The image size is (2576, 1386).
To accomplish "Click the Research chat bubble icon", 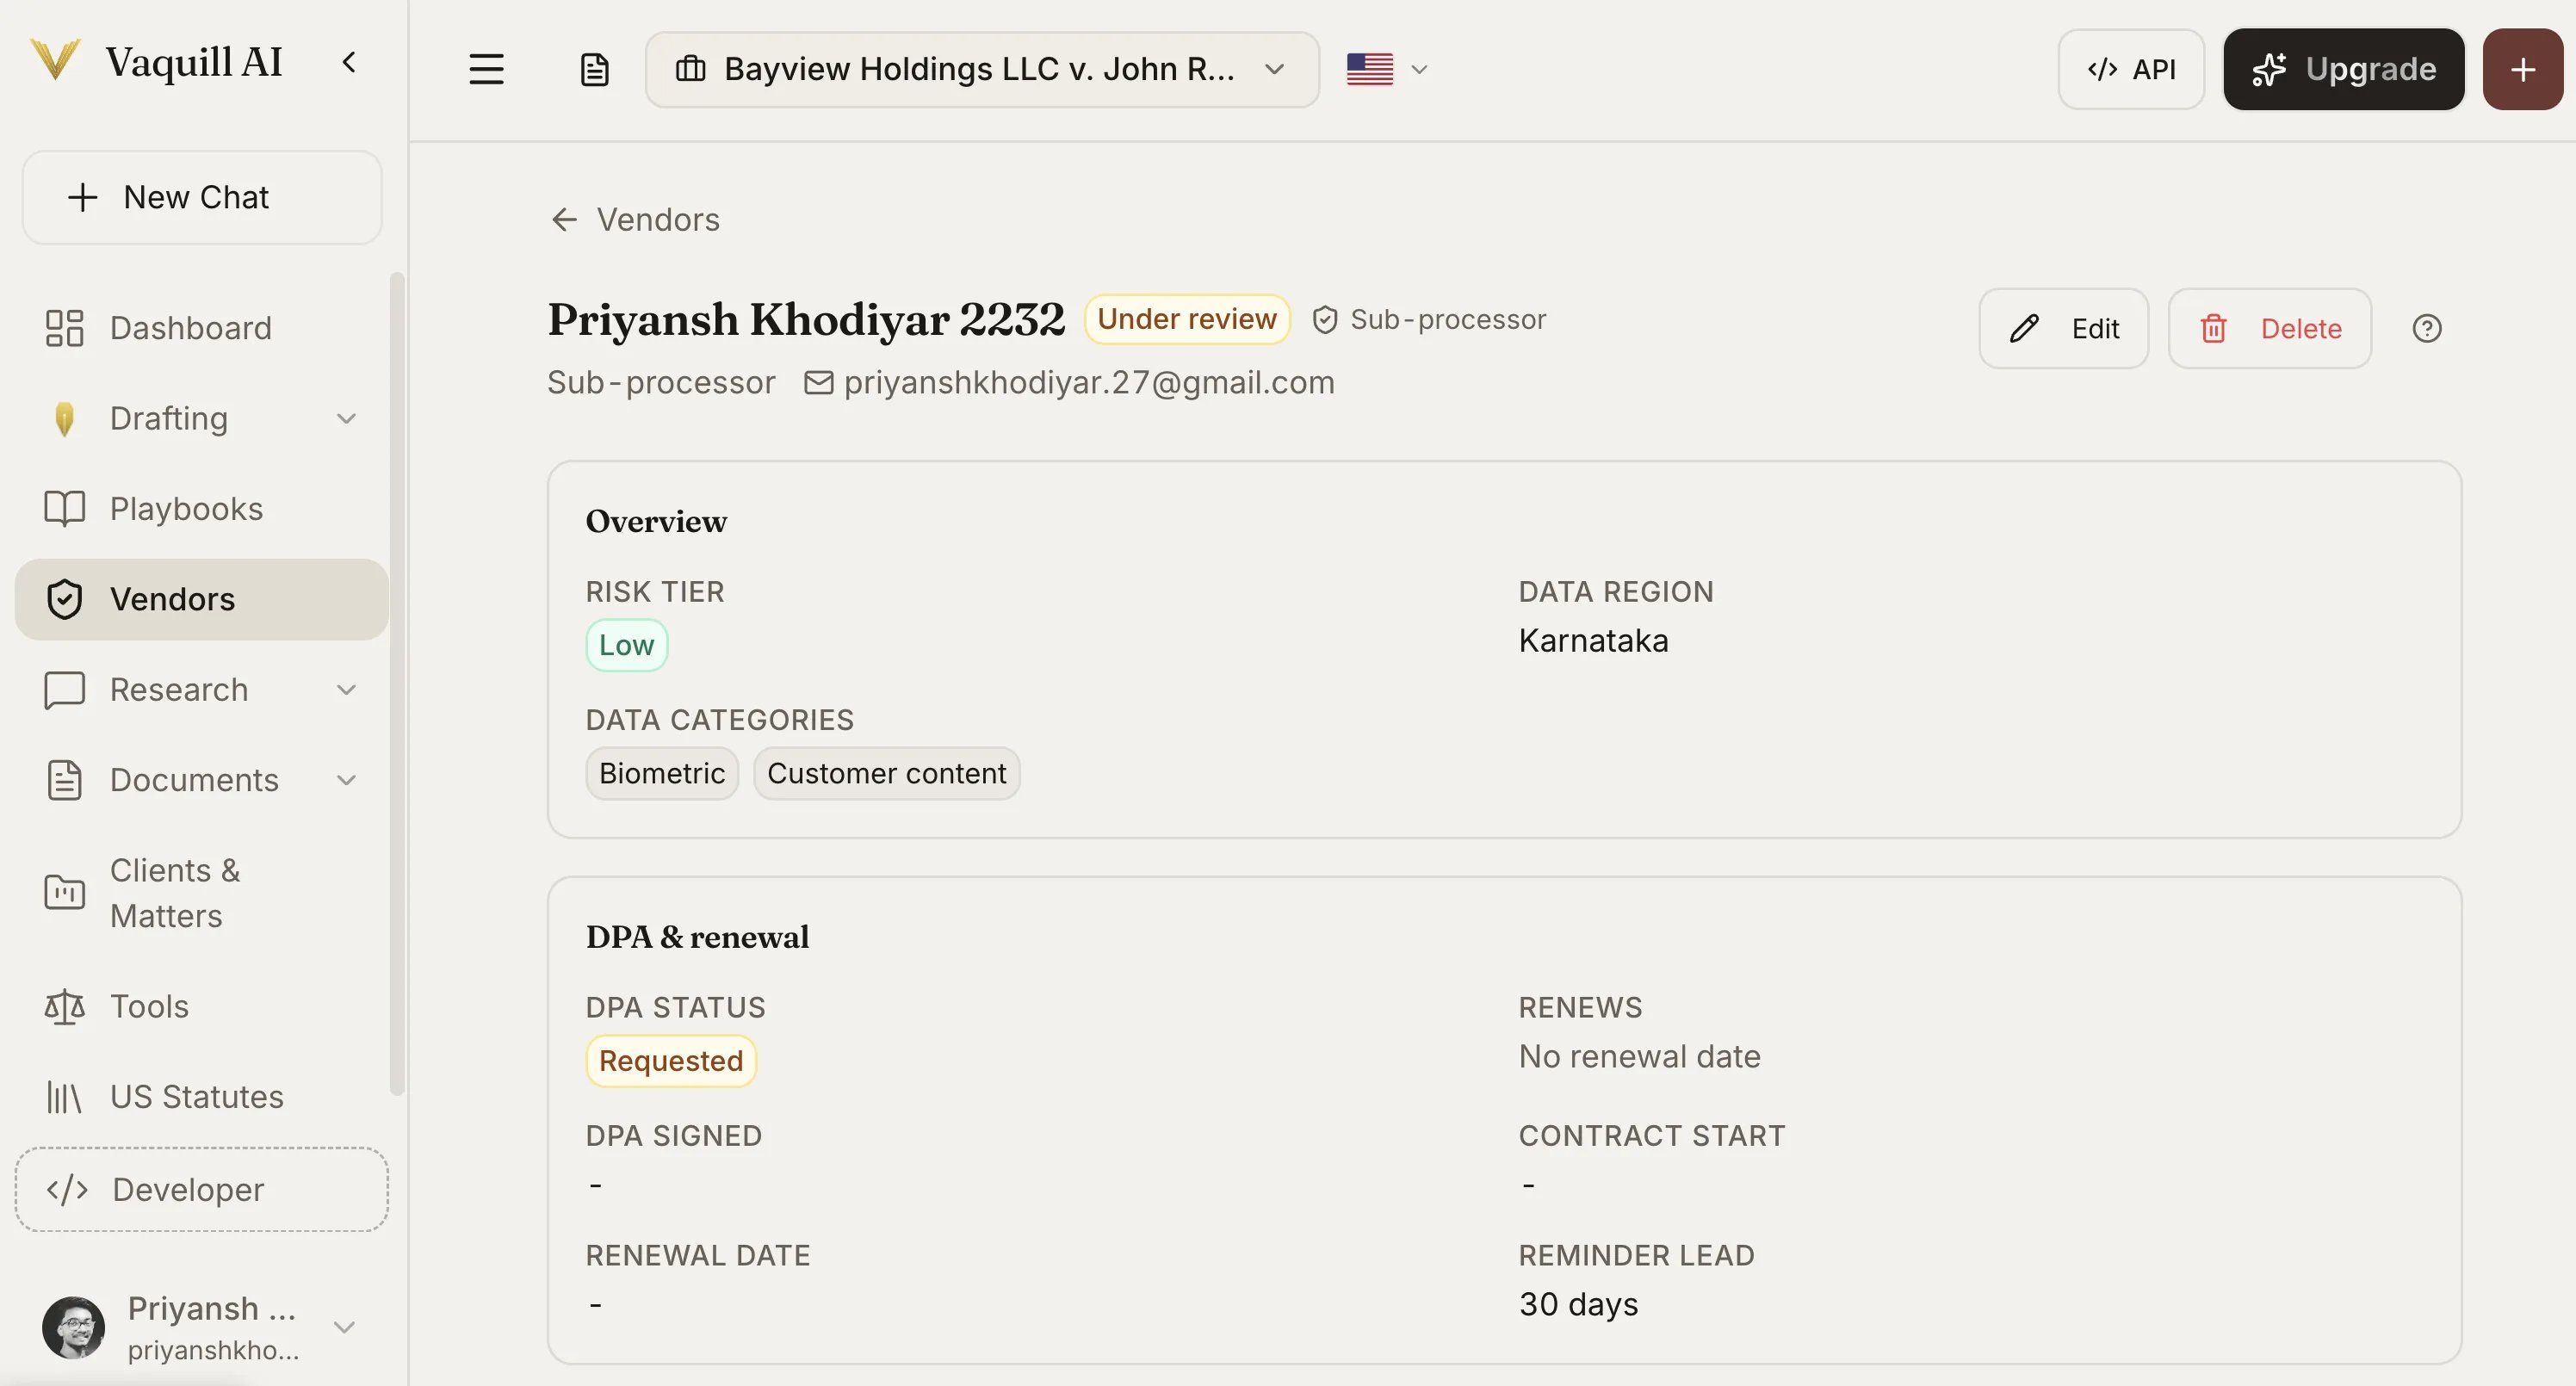I will (x=64, y=690).
